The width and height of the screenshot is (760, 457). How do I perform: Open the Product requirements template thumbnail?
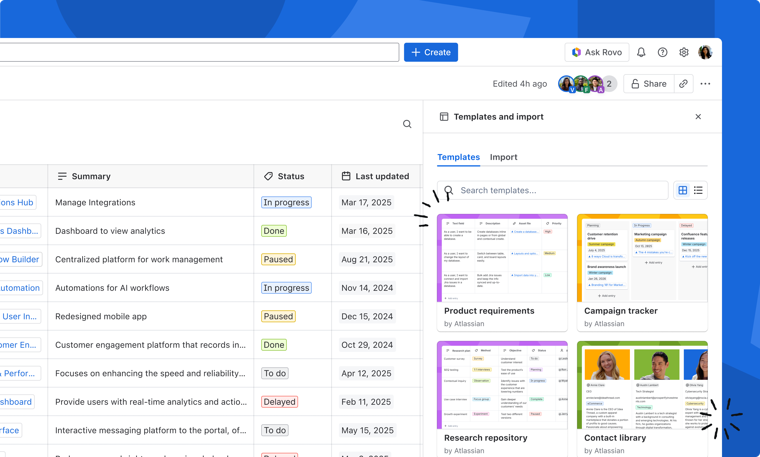(502, 258)
